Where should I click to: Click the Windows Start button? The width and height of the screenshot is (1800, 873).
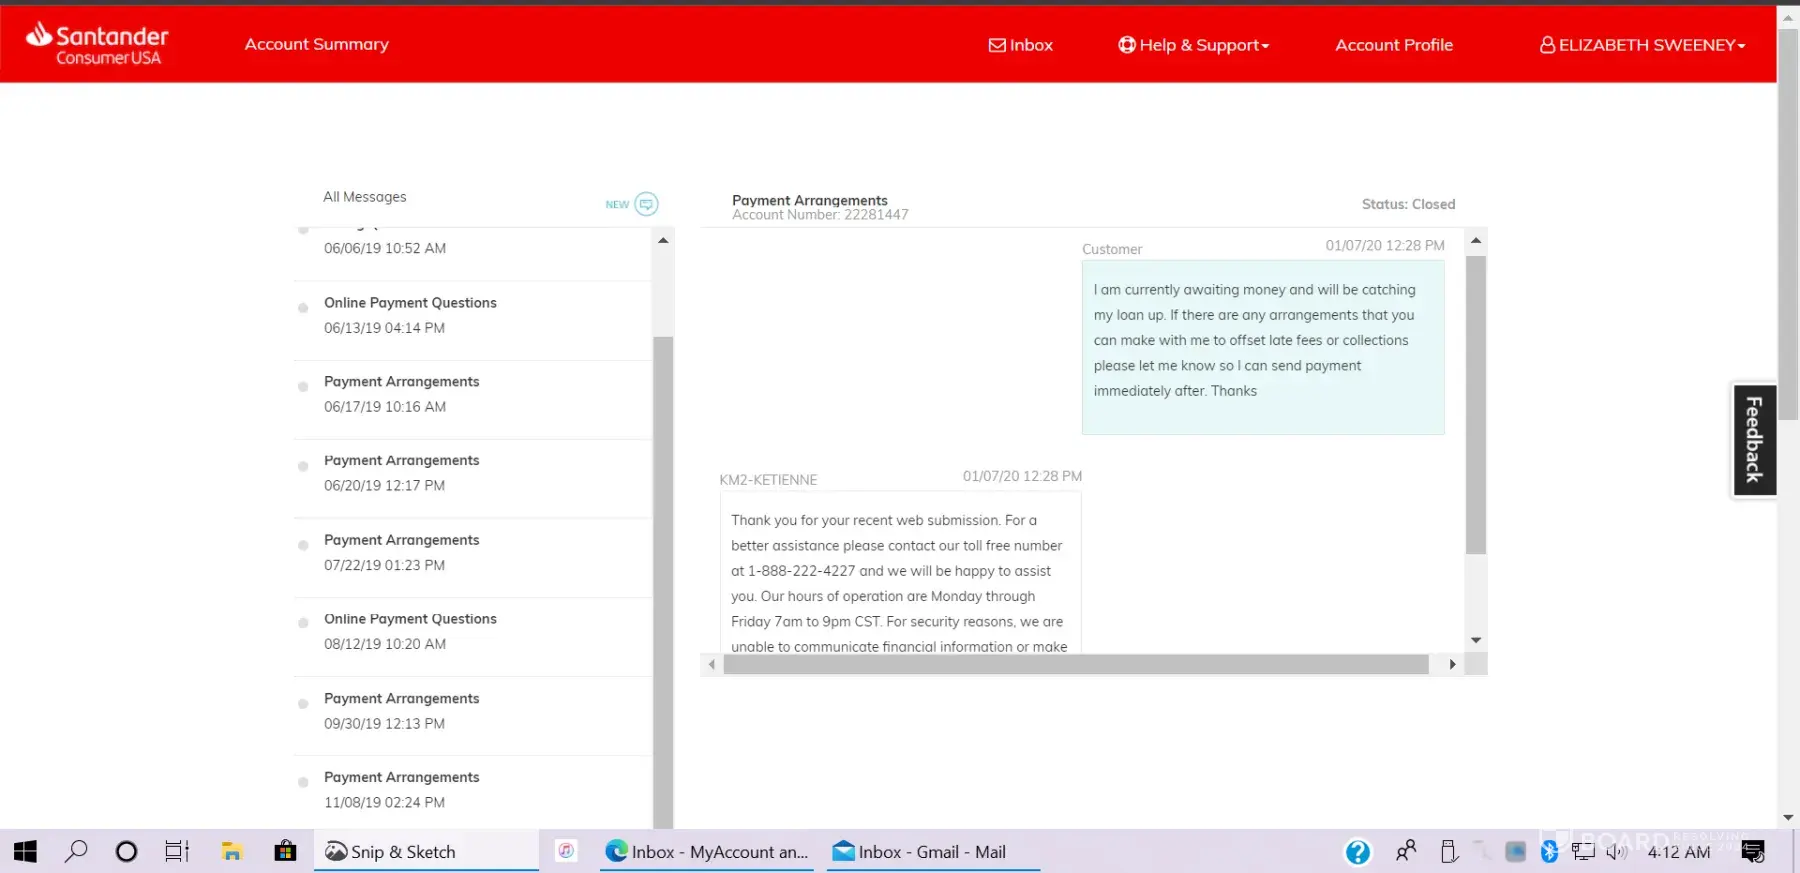click(25, 852)
